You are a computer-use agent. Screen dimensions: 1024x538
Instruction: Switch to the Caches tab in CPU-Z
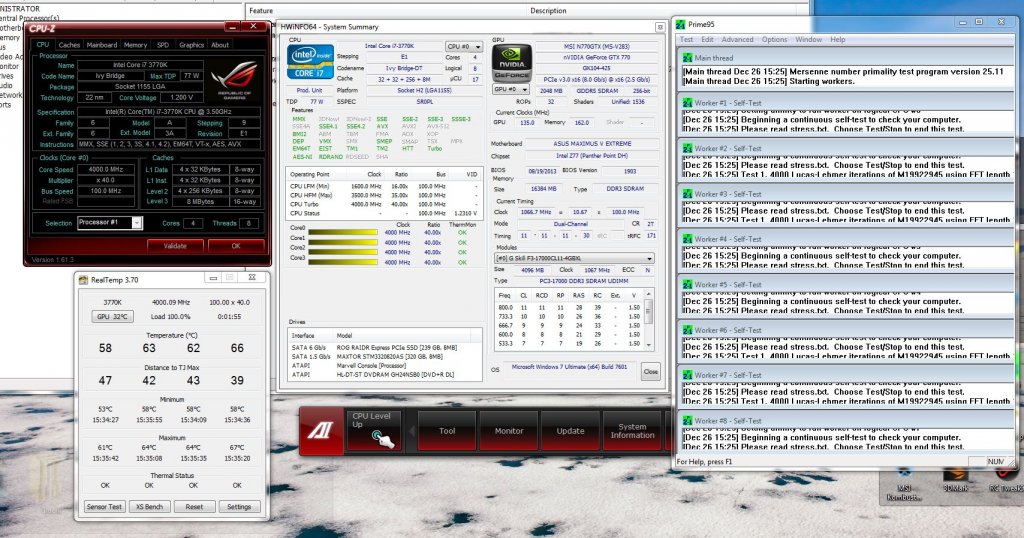[x=69, y=45]
